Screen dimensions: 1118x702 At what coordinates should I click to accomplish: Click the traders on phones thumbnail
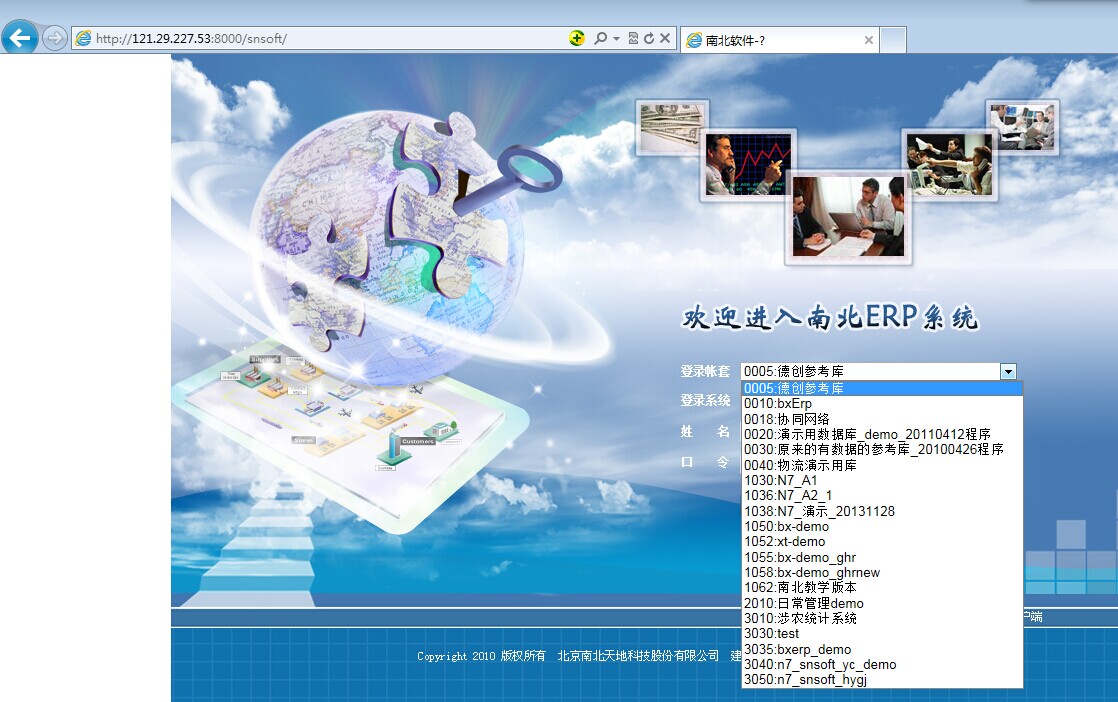[x=948, y=165]
